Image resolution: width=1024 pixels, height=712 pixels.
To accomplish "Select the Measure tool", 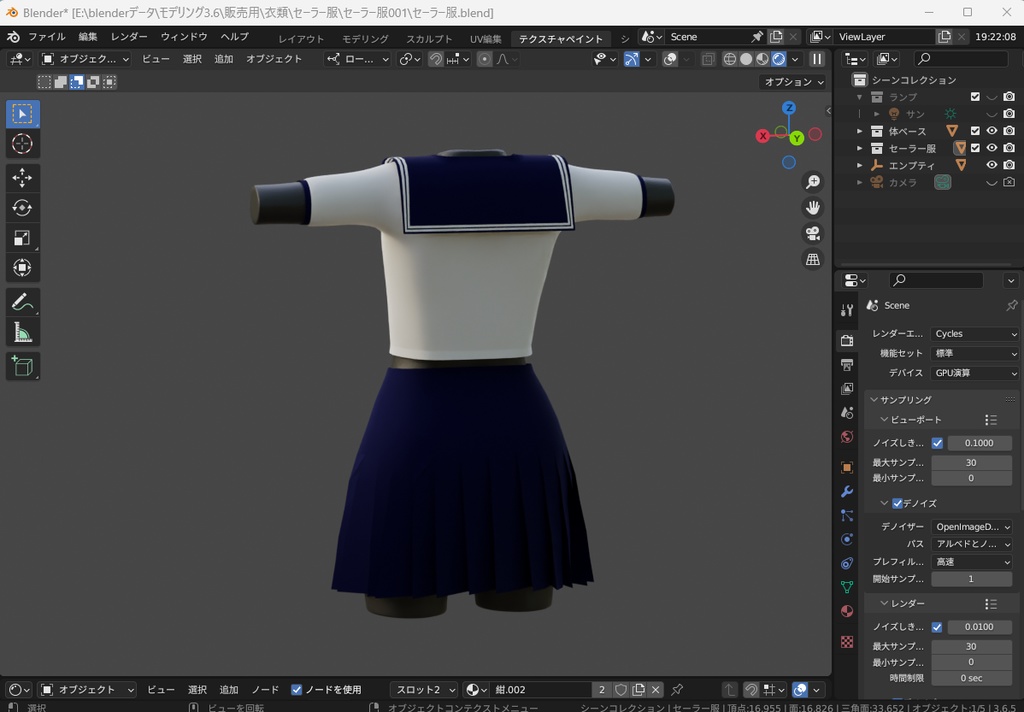I will tap(22, 332).
